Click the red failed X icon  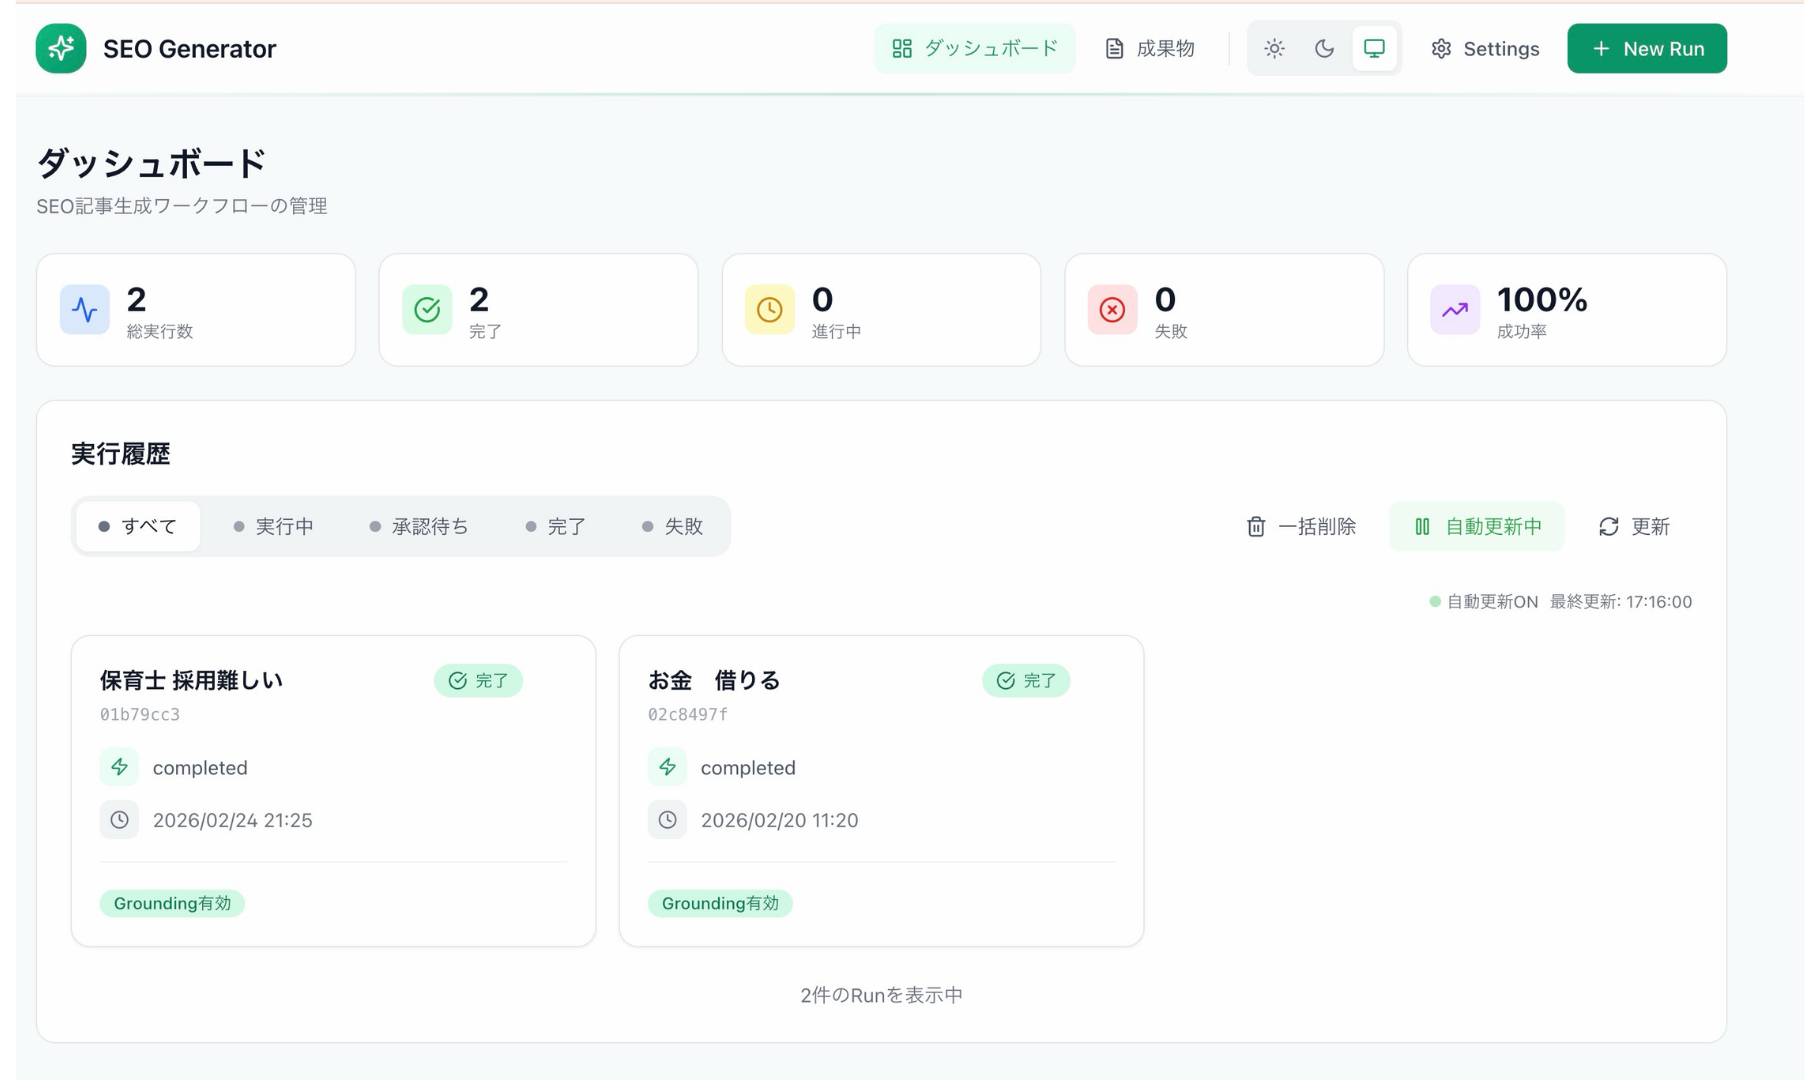point(1112,310)
